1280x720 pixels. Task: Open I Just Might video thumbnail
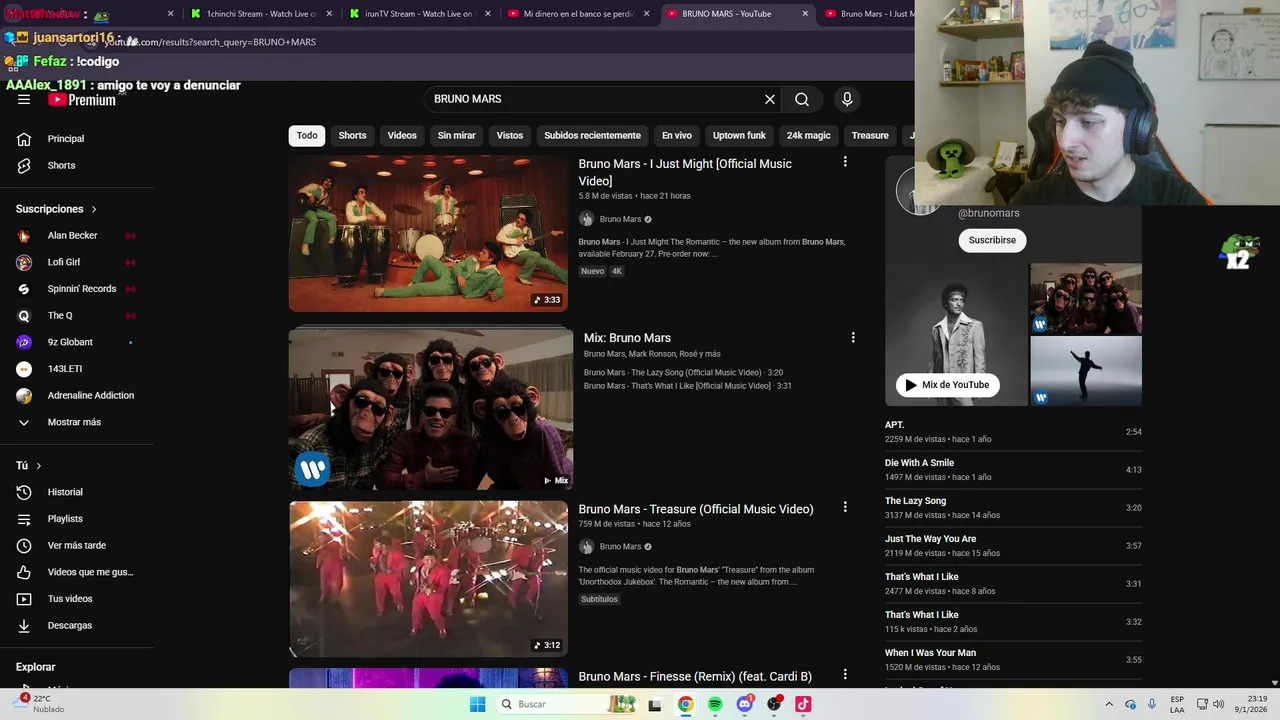(x=428, y=233)
